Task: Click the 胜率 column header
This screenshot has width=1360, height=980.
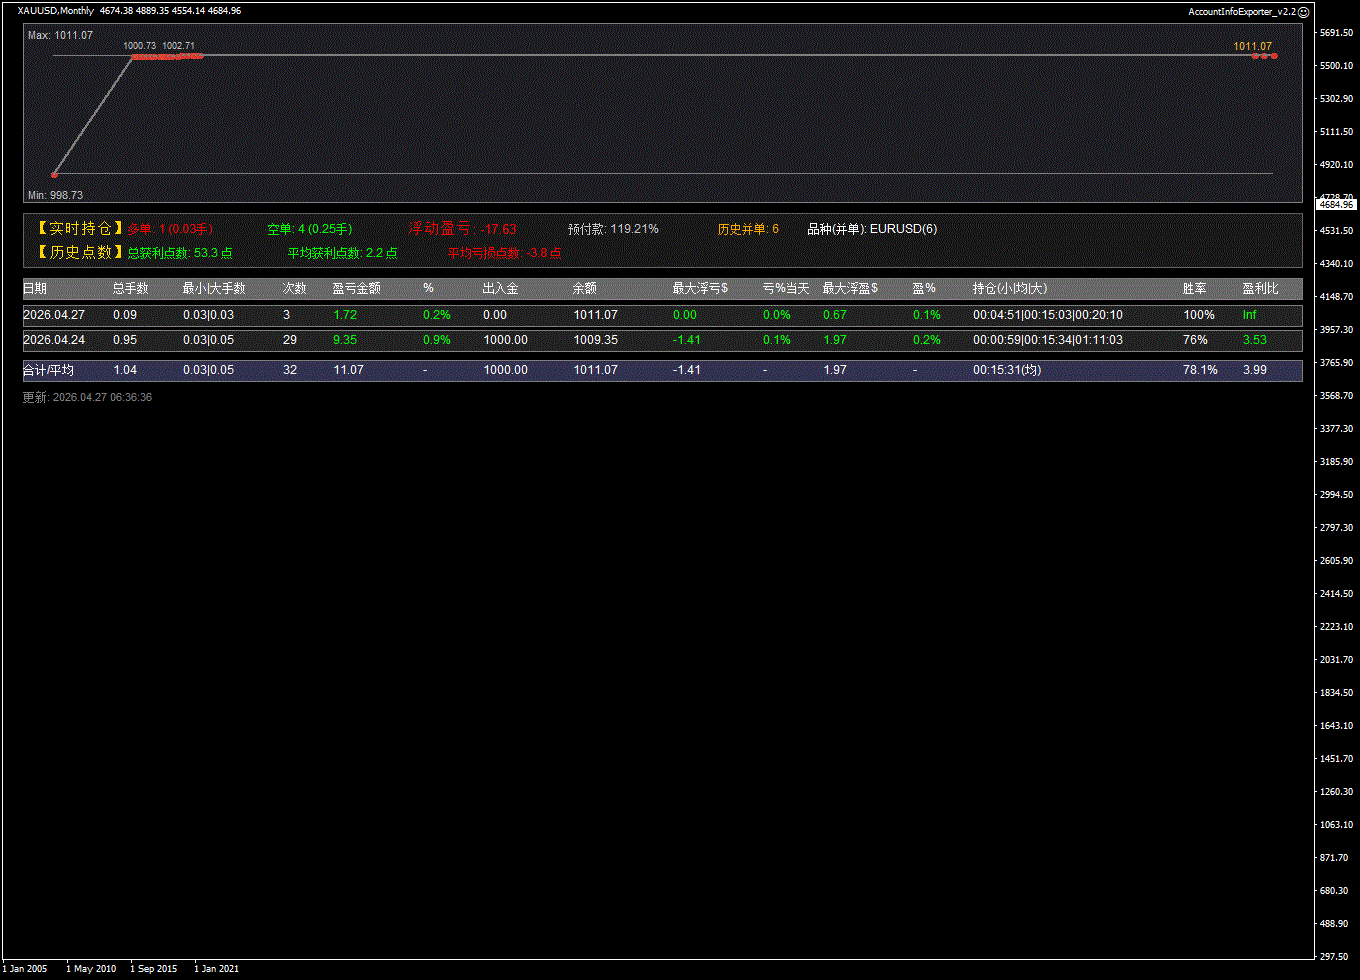Action: [1194, 289]
